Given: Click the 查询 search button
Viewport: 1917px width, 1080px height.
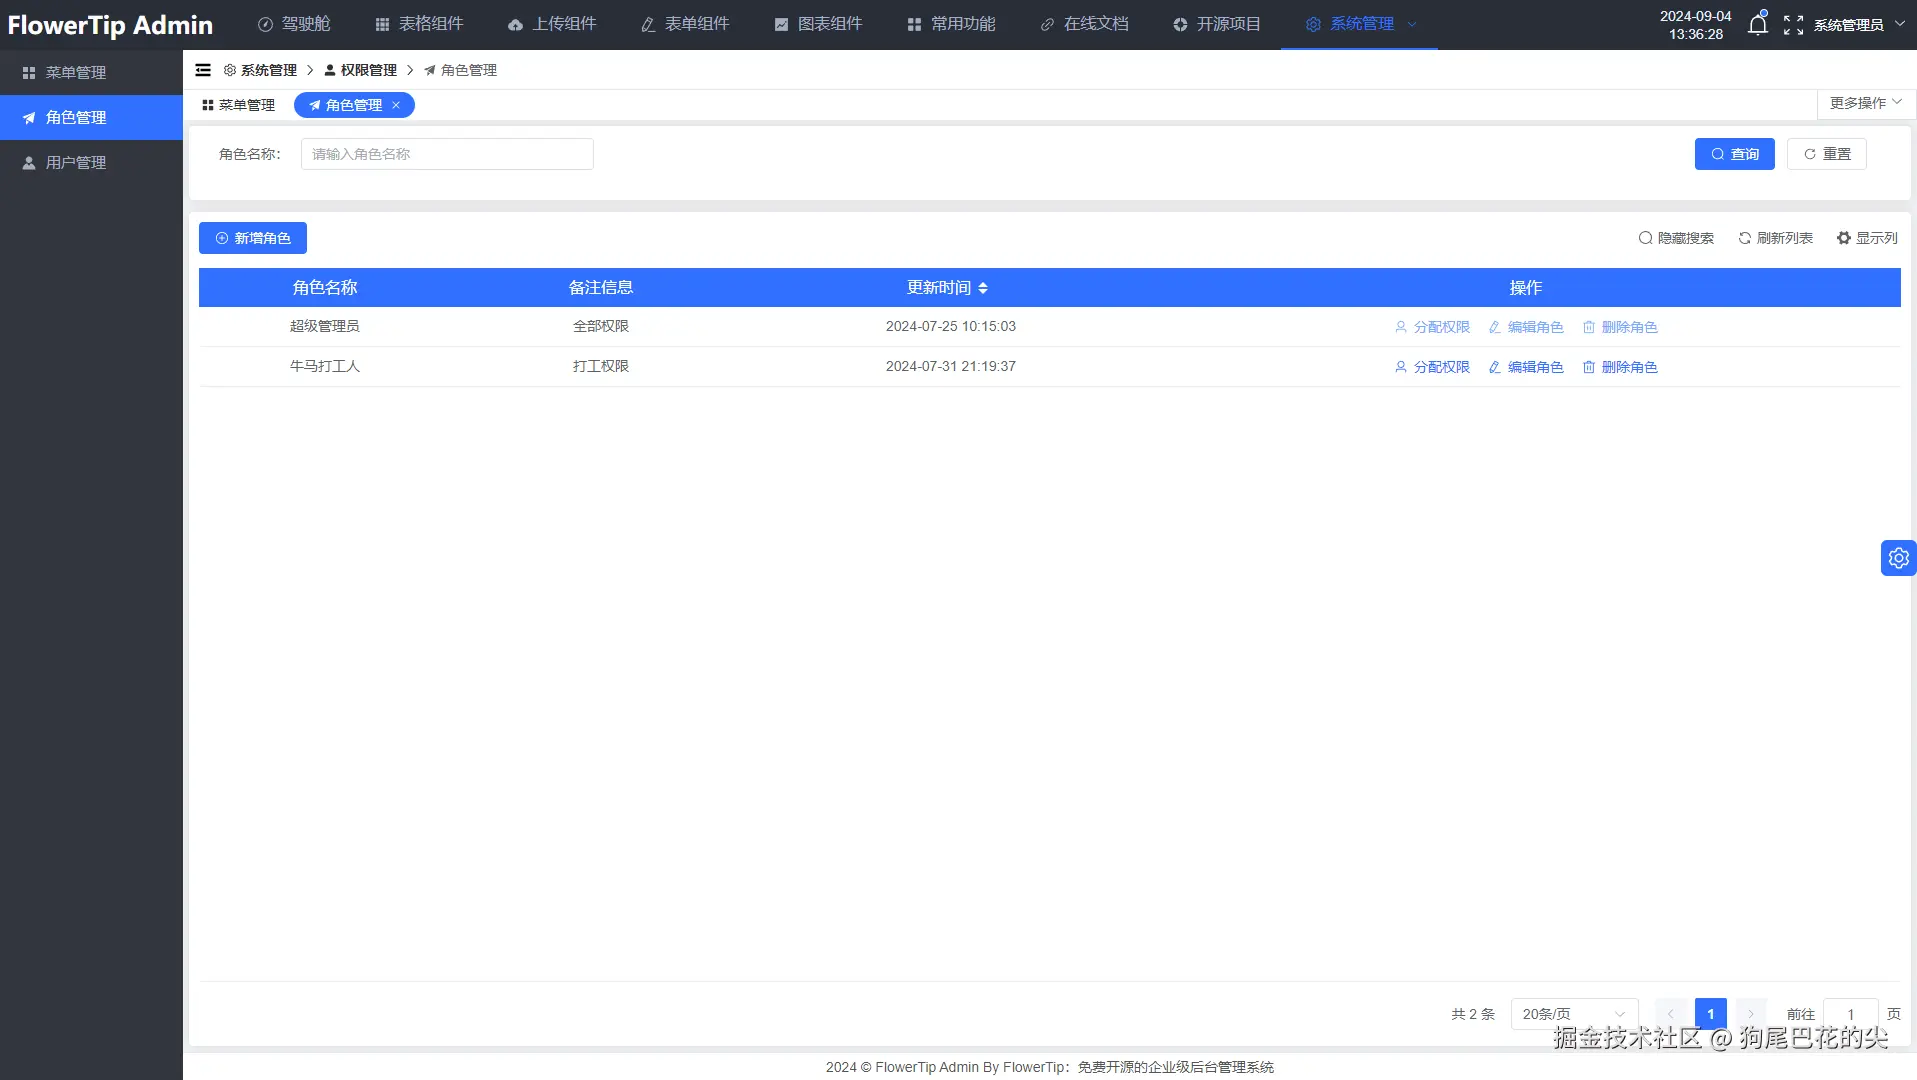Looking at the screenshot, I should (1735, 154).
